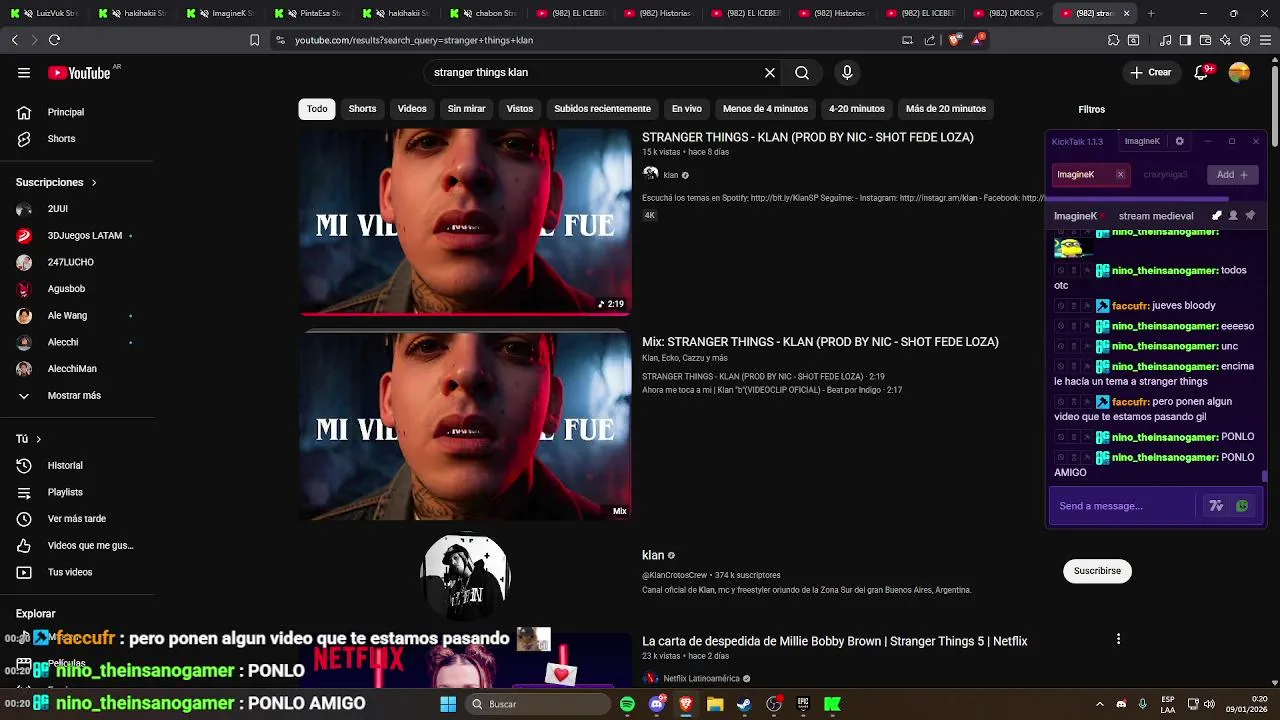Select the 'Videos' filter chip

click(x=412, y=108)
